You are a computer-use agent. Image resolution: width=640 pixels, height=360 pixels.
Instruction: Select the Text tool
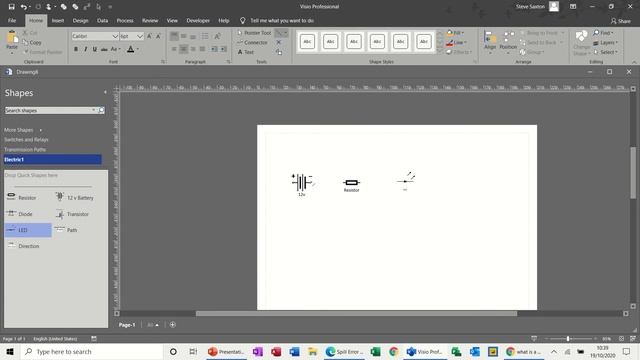[246, 52]
